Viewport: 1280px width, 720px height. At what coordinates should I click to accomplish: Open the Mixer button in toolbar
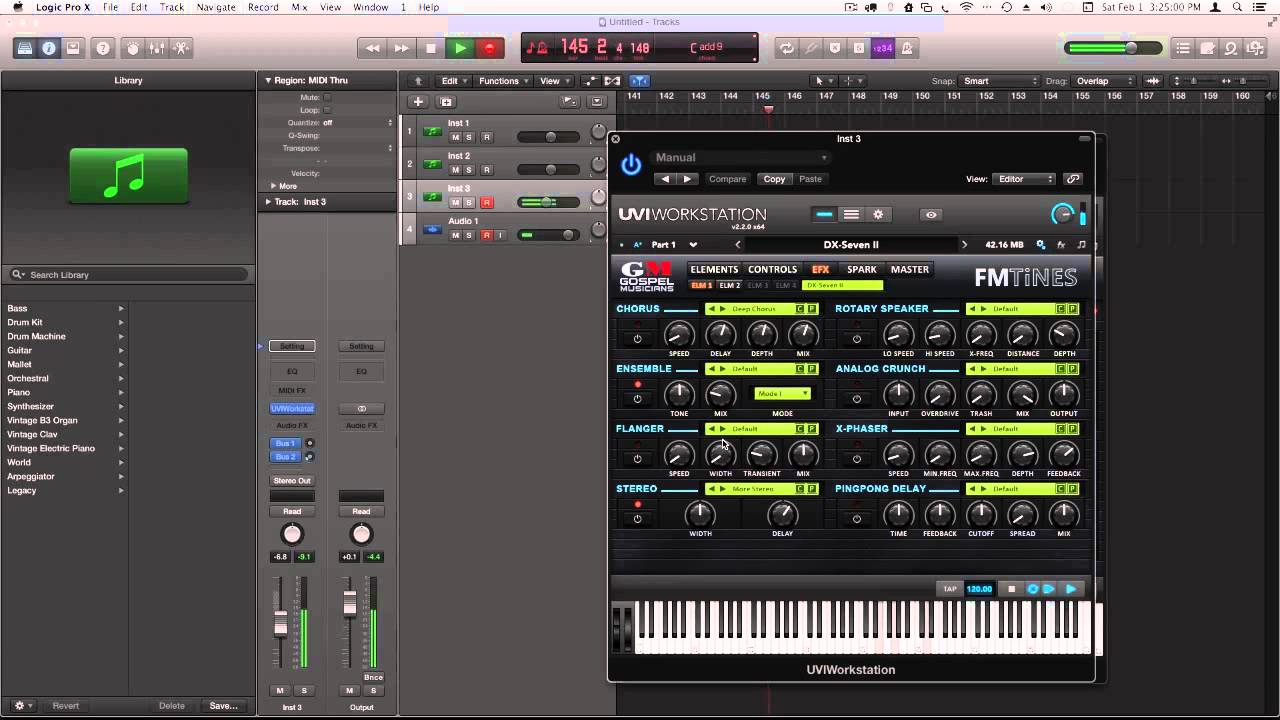coord(156,48)
